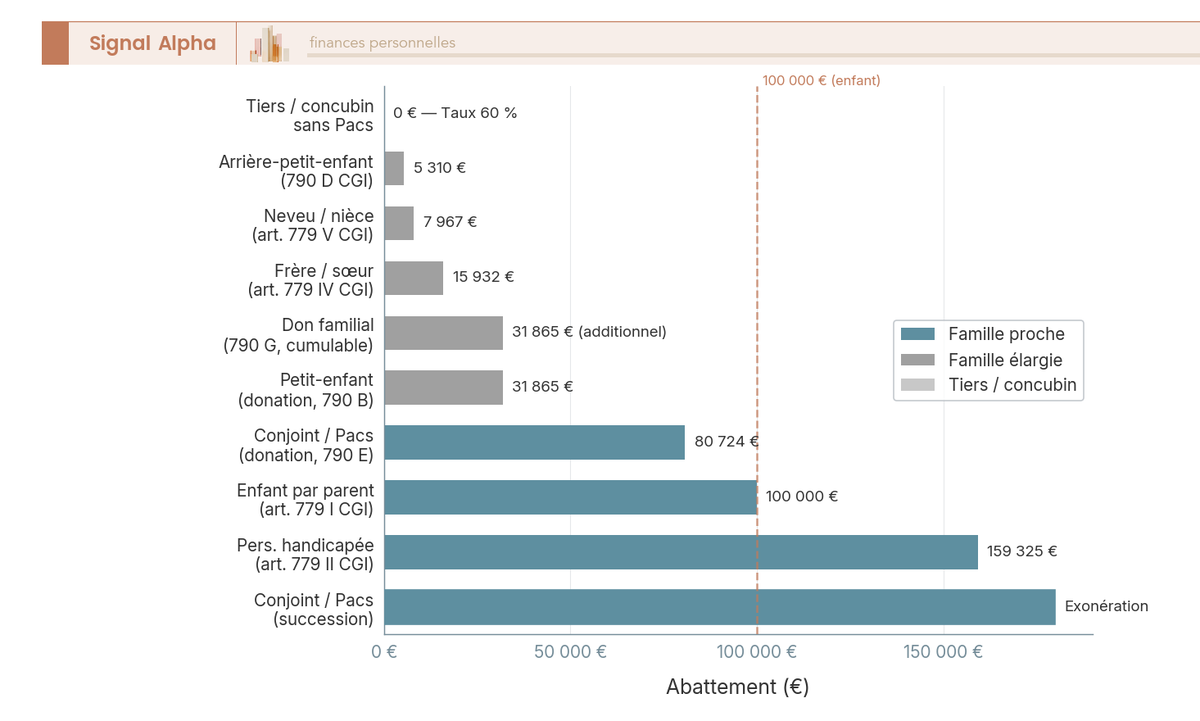Click the '5 310 €' value label

[439, 168]
